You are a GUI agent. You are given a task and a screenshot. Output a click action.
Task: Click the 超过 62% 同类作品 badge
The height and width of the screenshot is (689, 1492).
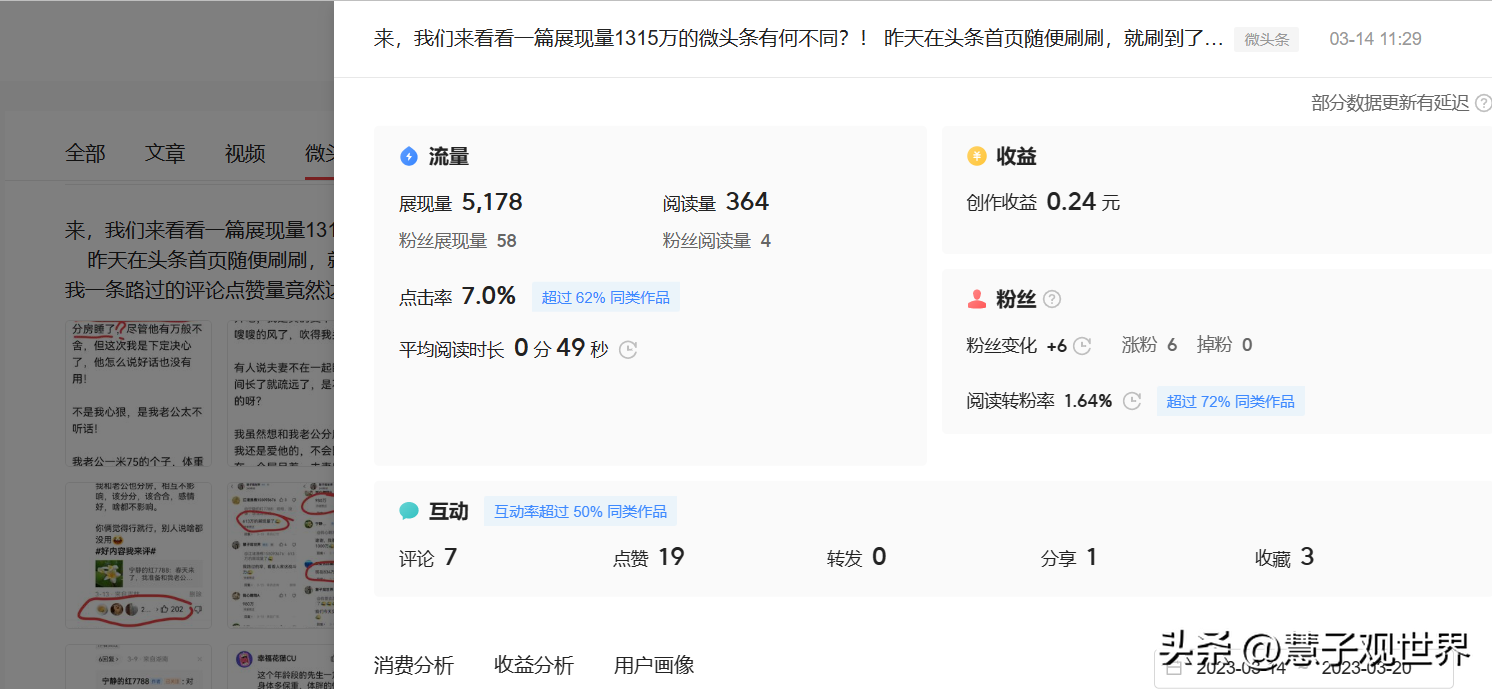pyautogui.click(x=605, y=297)
